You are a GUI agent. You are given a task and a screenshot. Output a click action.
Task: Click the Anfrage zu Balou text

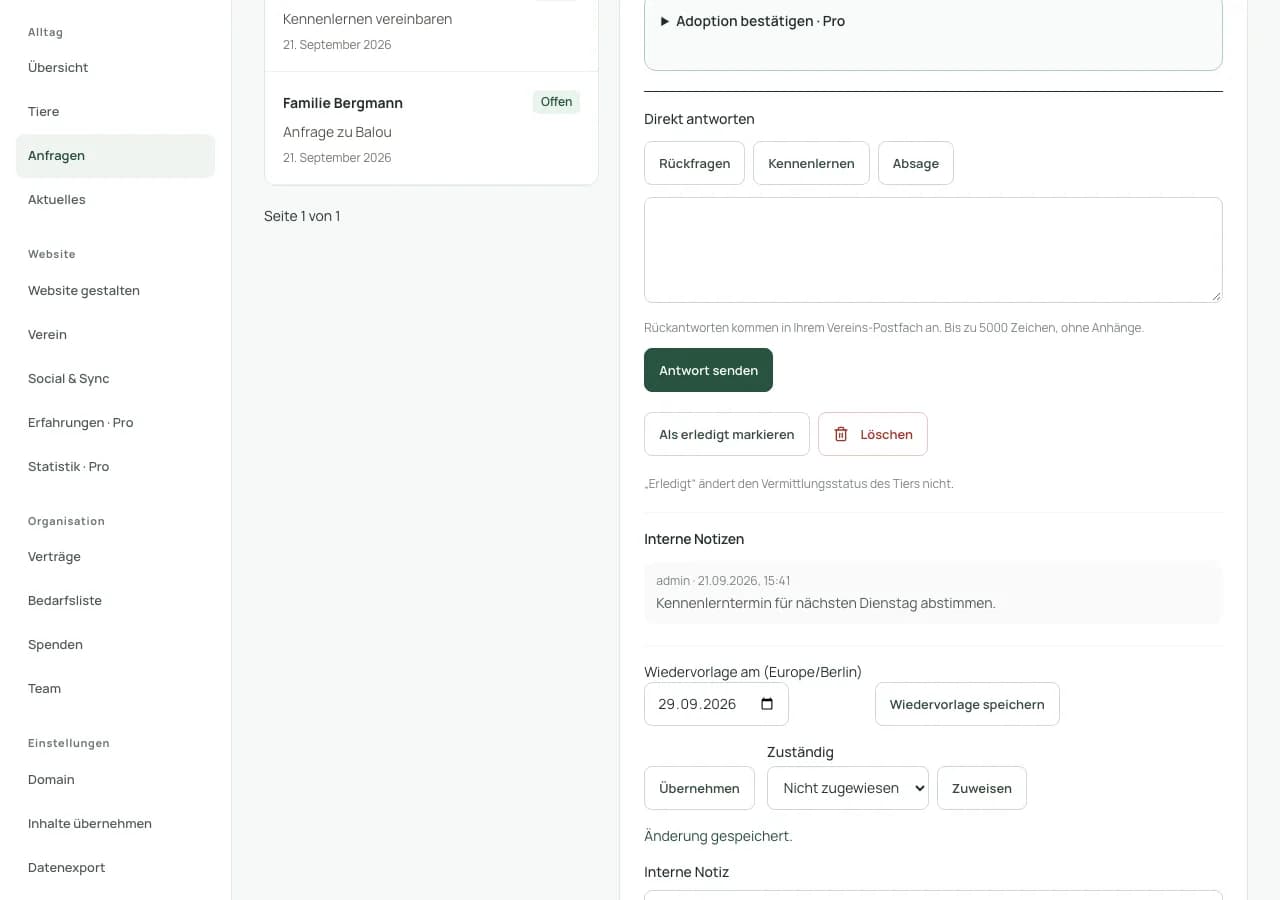pos(337,132)
